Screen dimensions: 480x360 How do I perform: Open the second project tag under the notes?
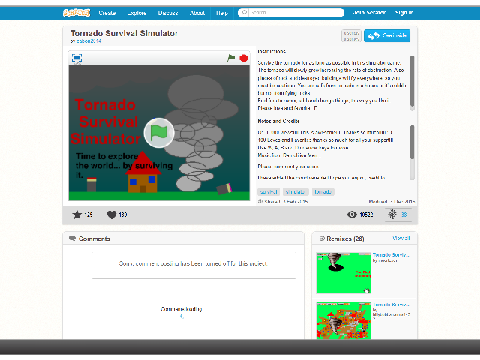[x=295, y=192]
